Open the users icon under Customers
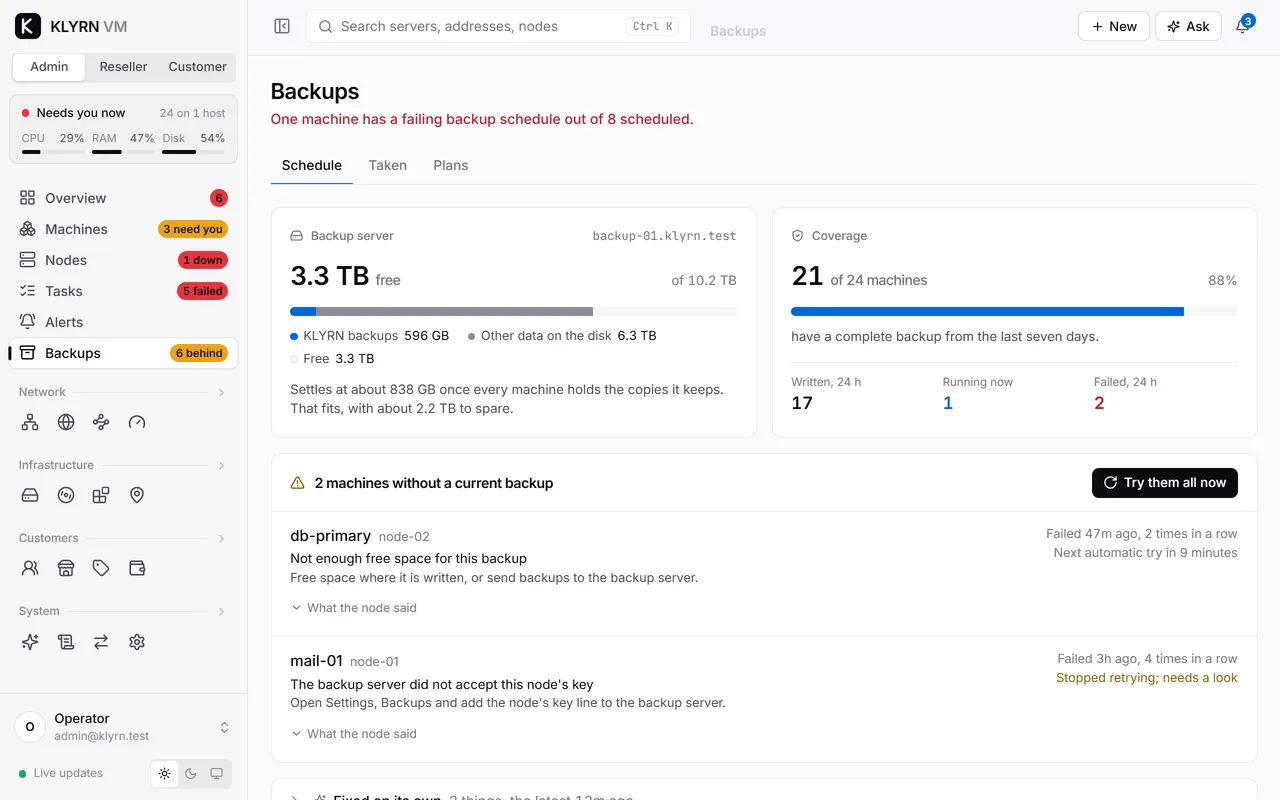The width and height of the screenshot is (1280, 800). coord(30,568)
